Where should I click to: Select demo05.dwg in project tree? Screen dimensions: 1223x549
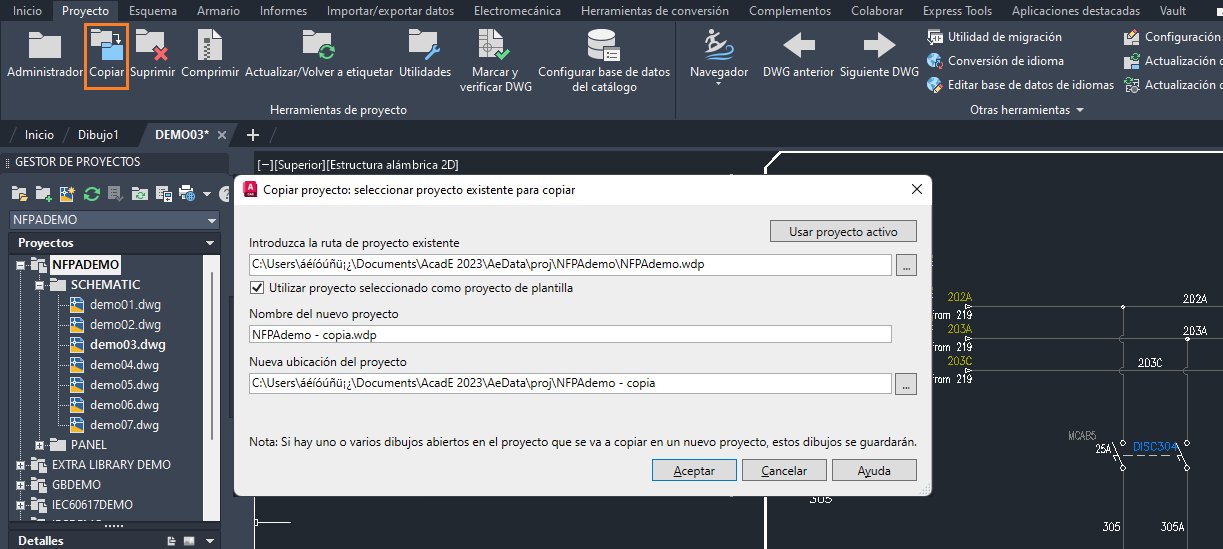[125, 385]
